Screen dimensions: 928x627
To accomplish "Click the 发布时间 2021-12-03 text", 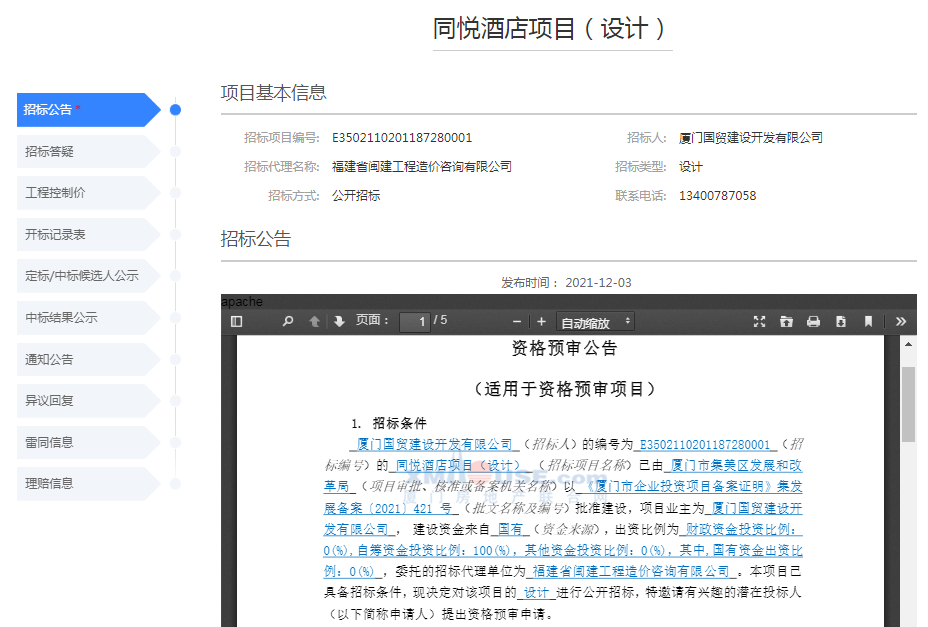I will 566,283.
